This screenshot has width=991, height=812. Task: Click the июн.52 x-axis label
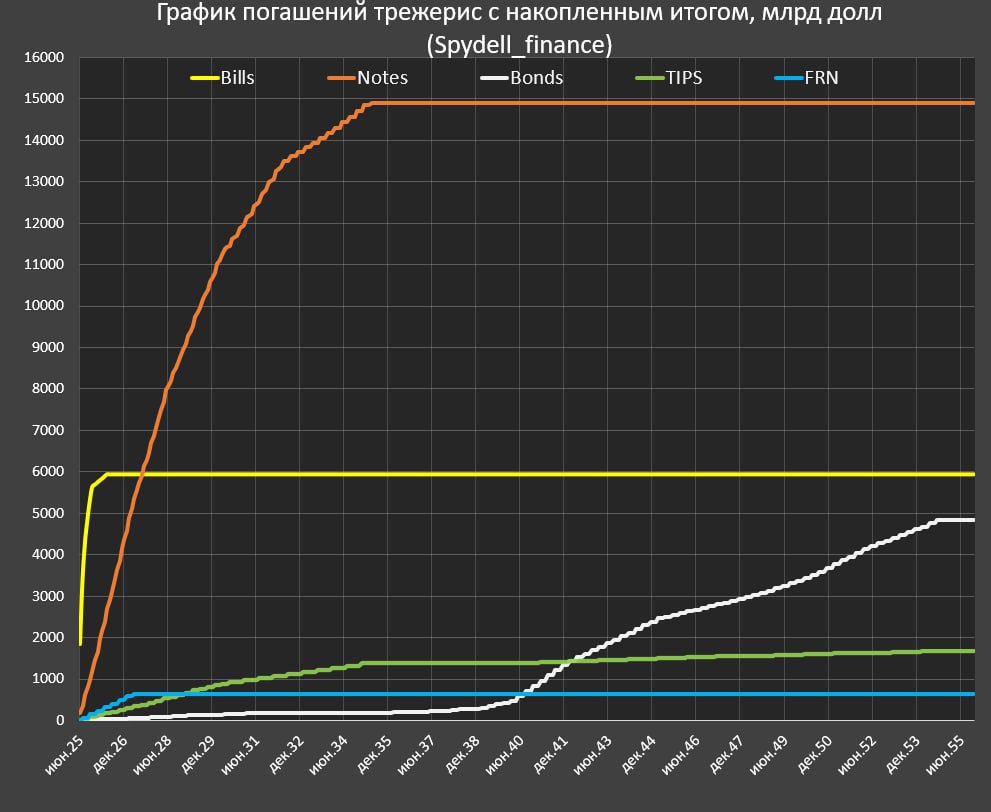pos(858,754)
